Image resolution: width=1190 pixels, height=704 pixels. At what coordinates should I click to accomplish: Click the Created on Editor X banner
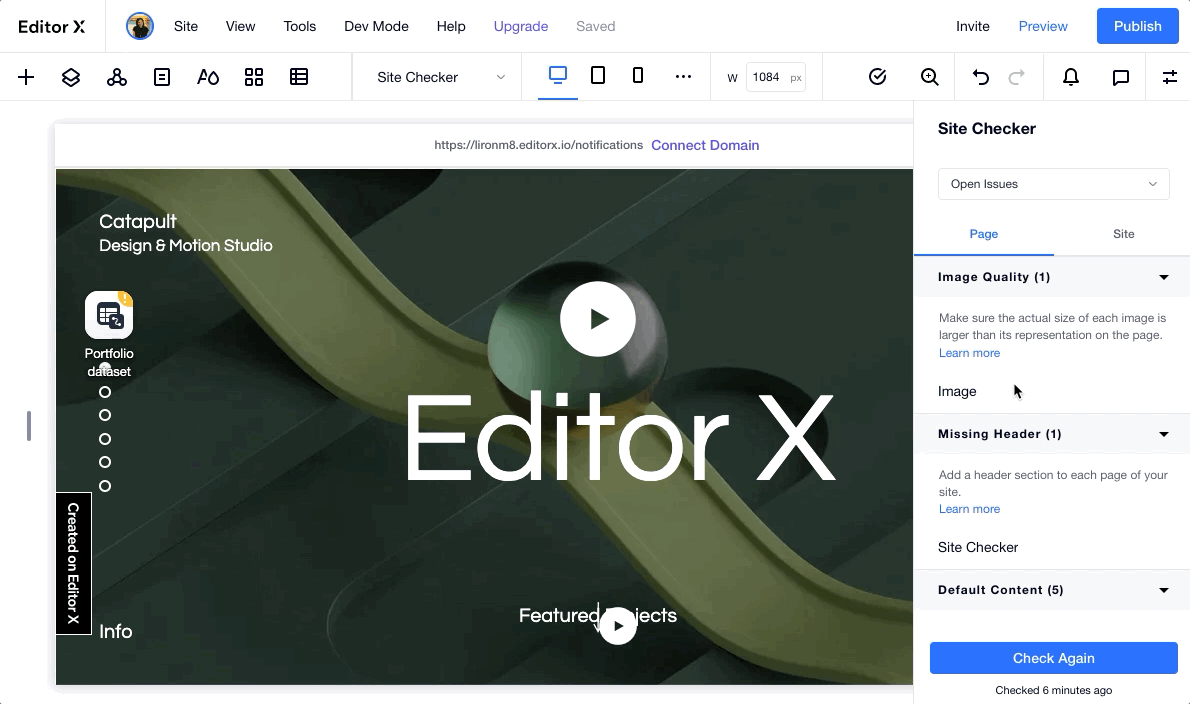coord(74,564)
